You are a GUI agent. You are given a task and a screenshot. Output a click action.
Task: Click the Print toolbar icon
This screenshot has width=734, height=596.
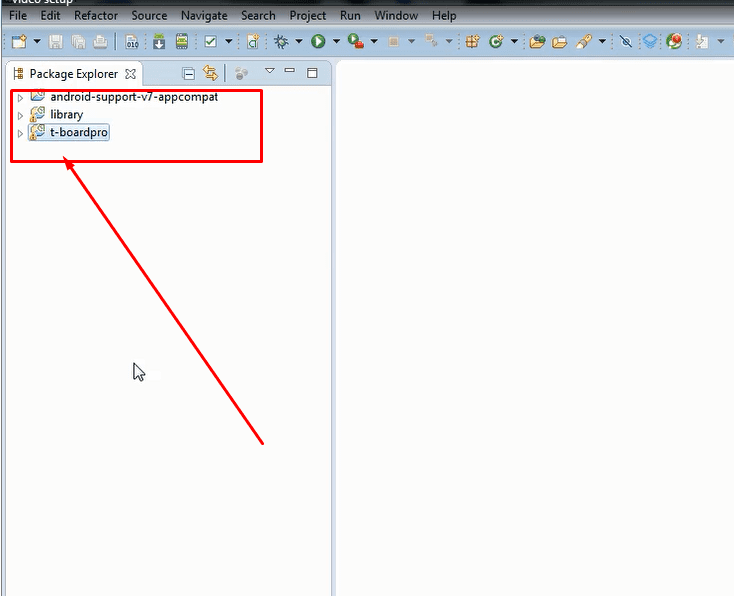click(100, 42)
